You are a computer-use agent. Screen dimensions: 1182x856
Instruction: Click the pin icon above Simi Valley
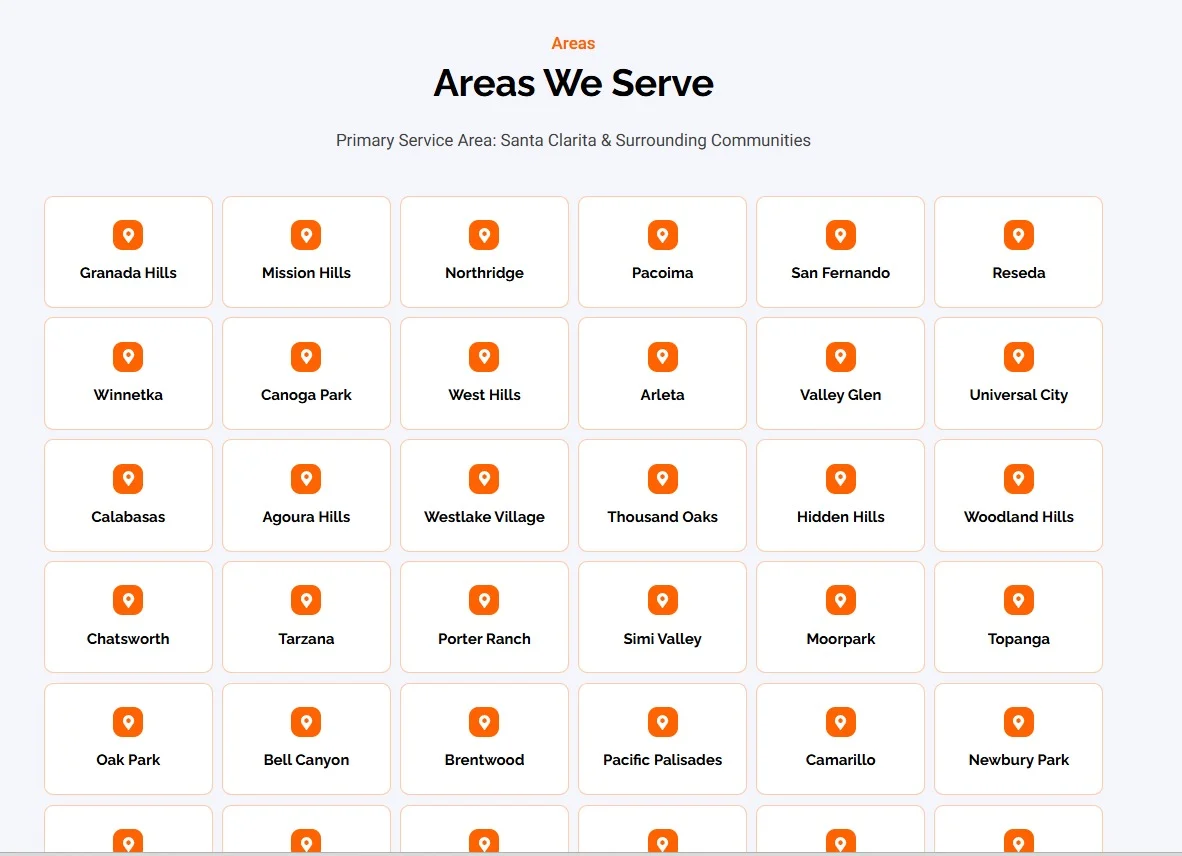663,600
